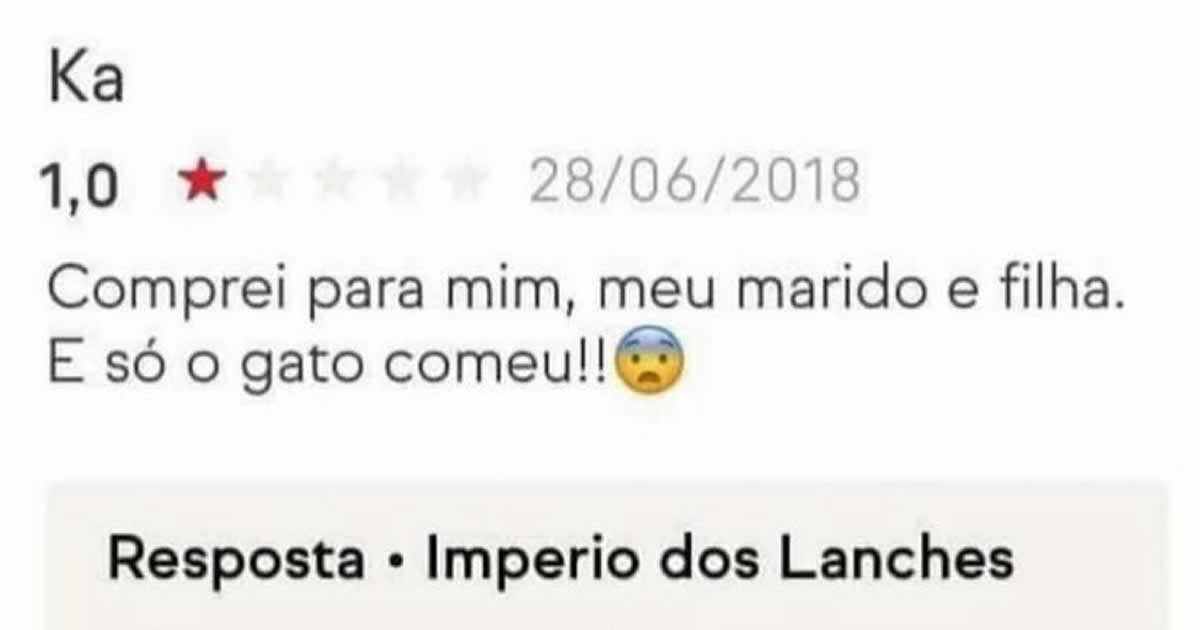Click the fearful face emoji
The width and height of the screenshot is (1200, 630).
[650, 364]
